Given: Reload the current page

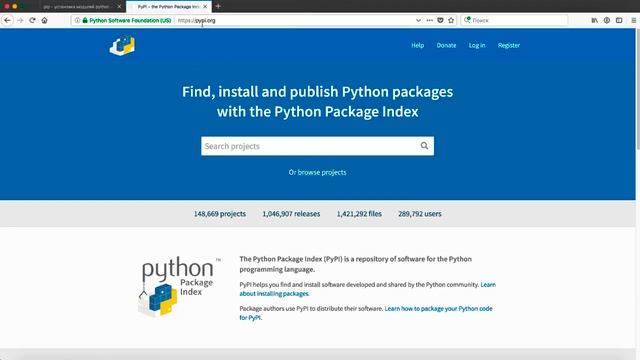Looking at the screenshot, I should tap(32, 20).
